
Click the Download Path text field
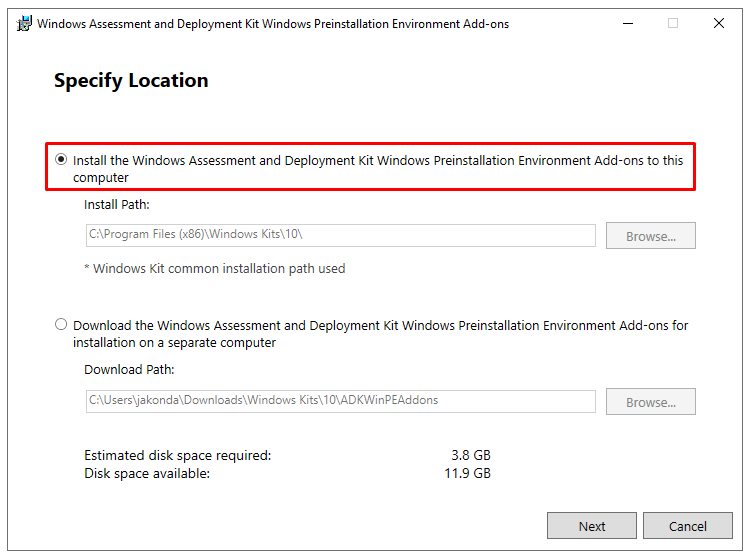pos(341,401)
